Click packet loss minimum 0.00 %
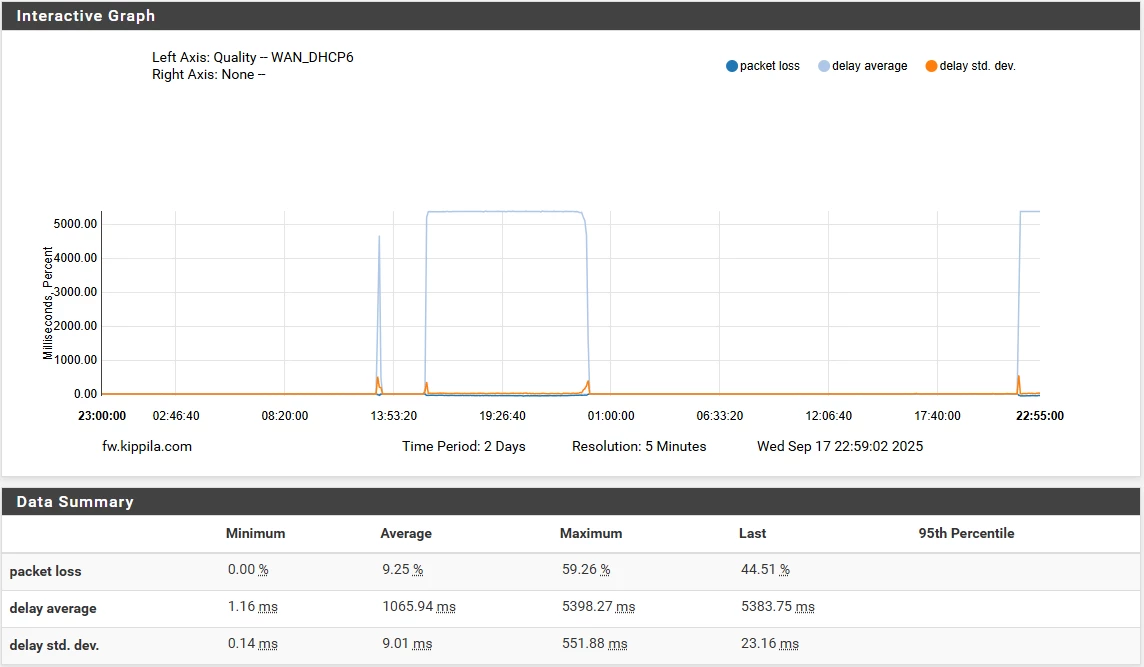The height and width of the screenshot is (667, 1144). point(248,569)
